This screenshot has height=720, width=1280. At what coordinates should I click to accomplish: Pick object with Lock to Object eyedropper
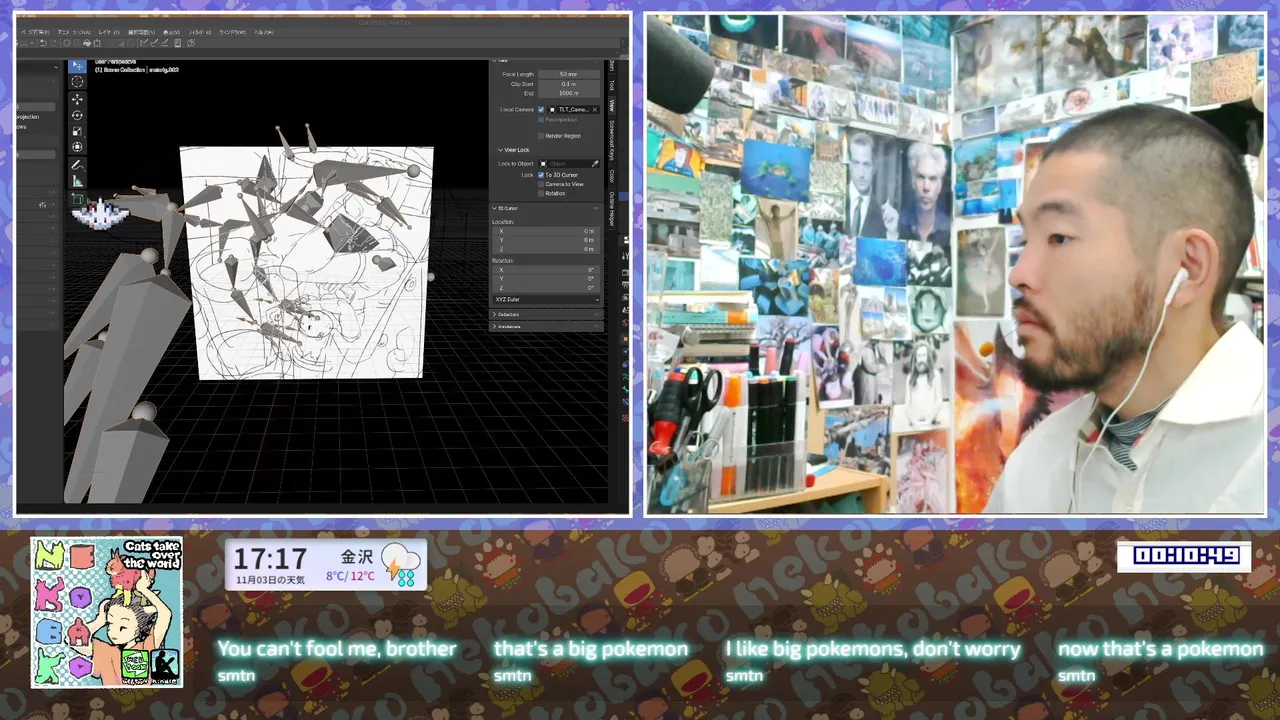(595, 164)
